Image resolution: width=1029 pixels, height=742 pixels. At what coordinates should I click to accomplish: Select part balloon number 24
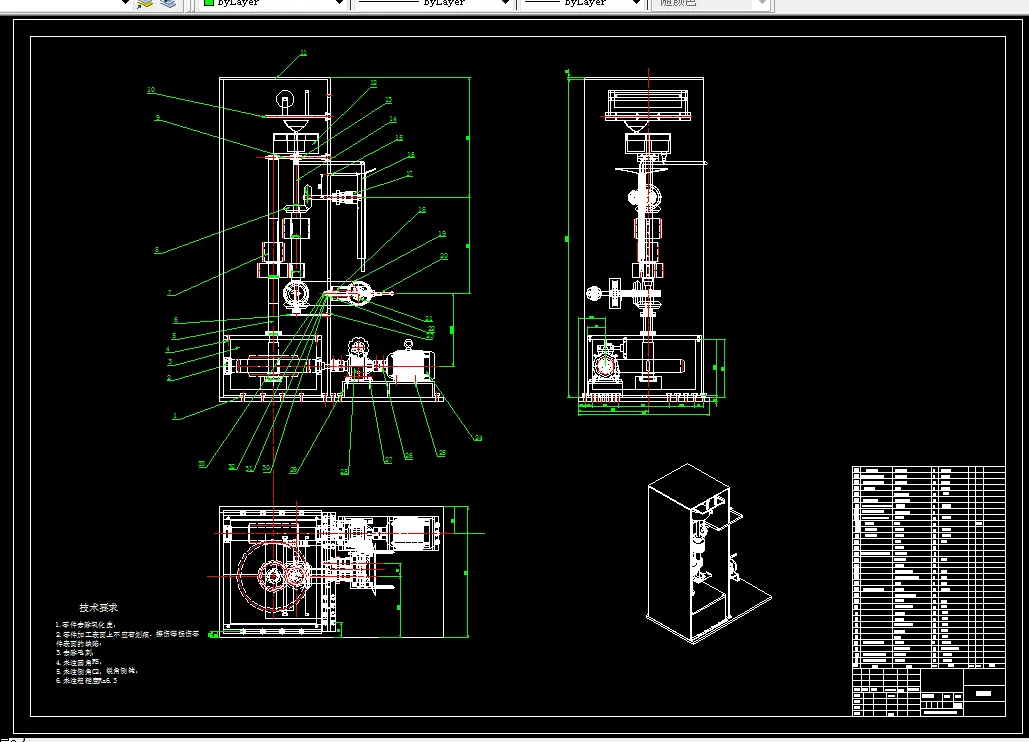tap(478, 438)
